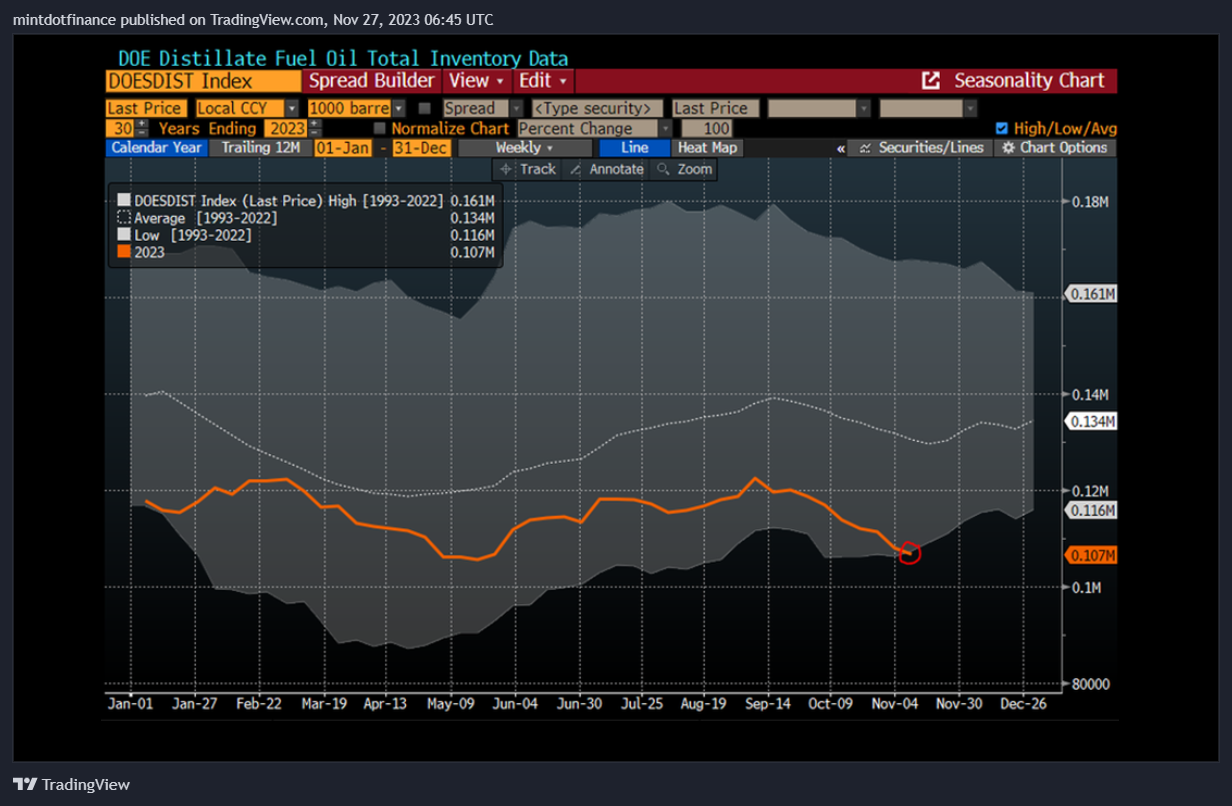Image resolution: width=1232 pixels, height=806 pixels.
Task: Switch to Calendar Year mode
Action: click(x=156, y=147)
